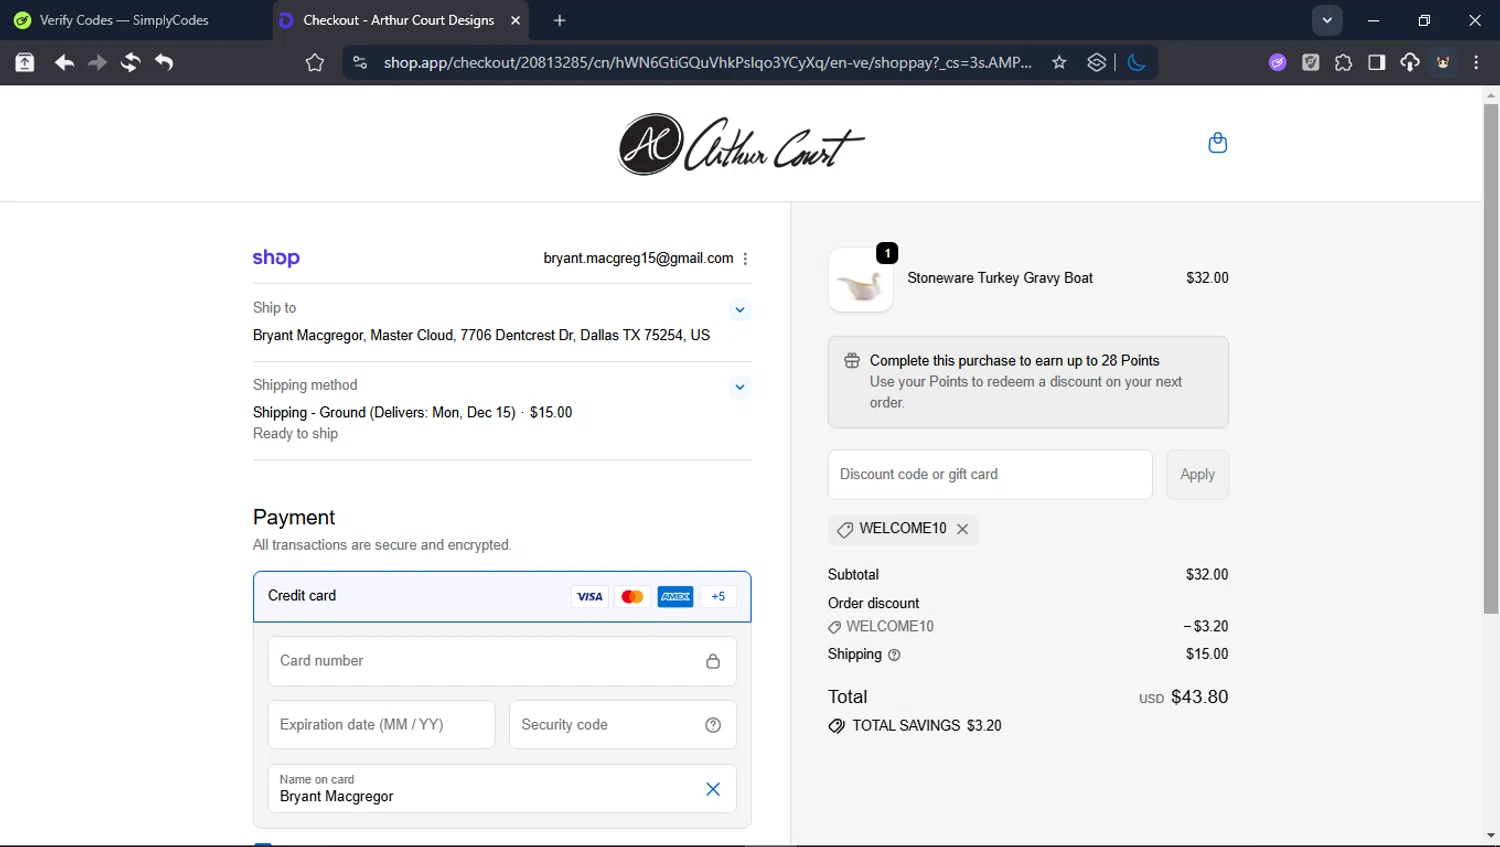1500x847 pixels.
Task: Open a new browser tab
Action: 559,20
